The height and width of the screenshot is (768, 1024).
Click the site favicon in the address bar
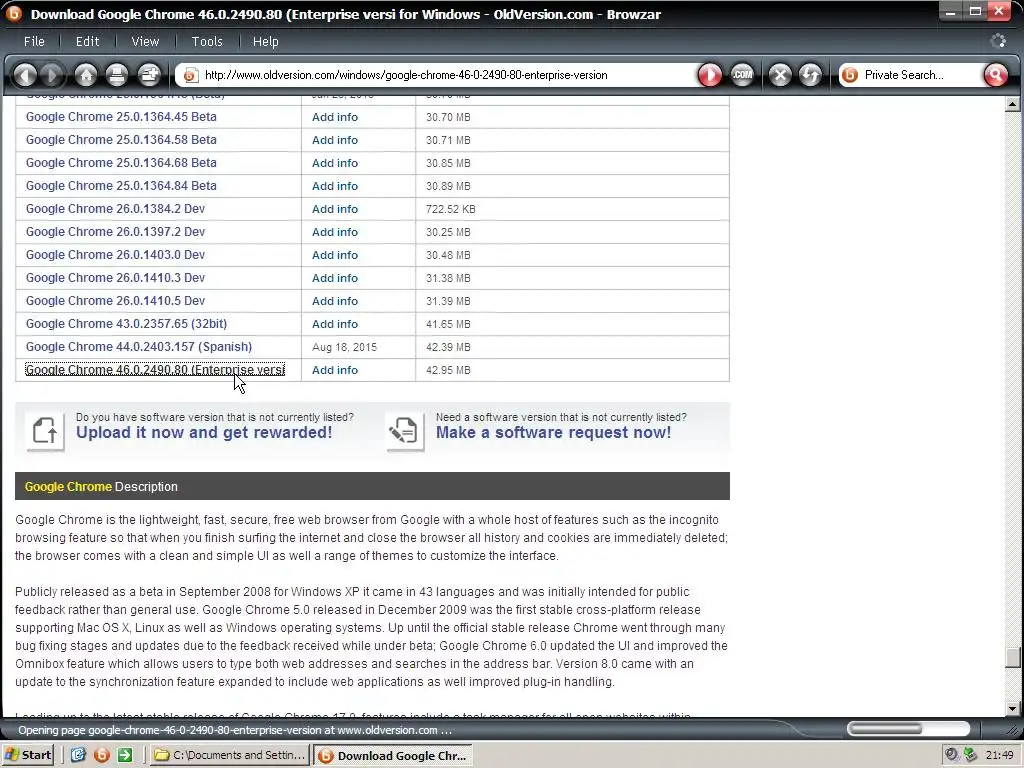pyautogui.click(x=190, y=75)
